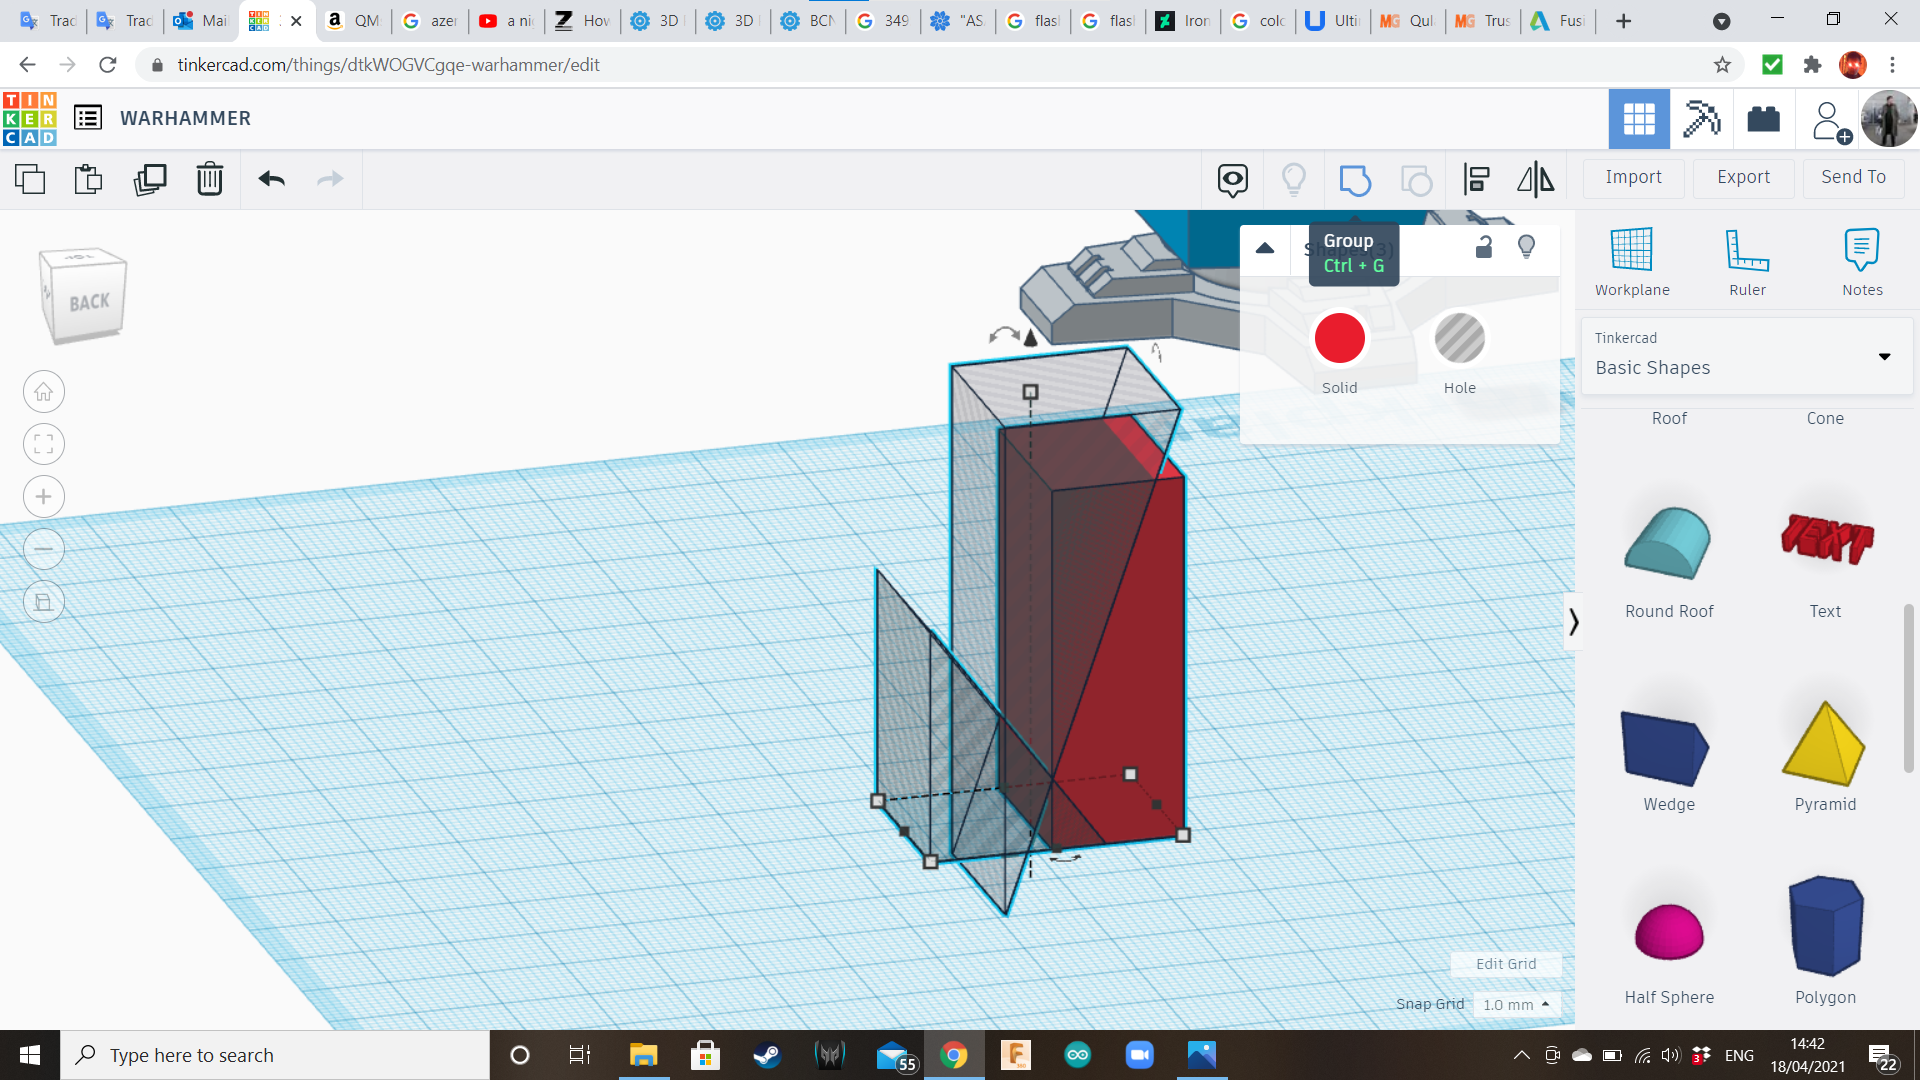
Task: Open the tab search dropdown arrow
Action: 1721,21
